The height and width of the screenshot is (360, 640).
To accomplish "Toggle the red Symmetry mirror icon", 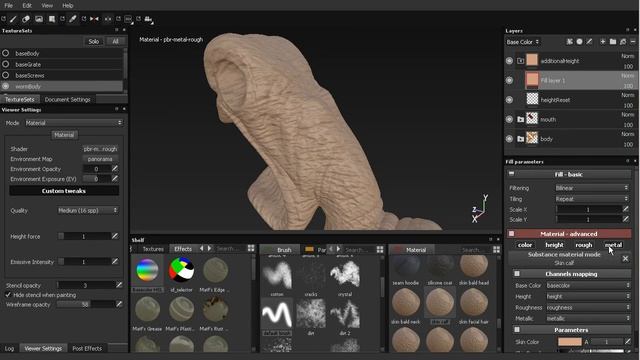I will [x=94, y=19].
